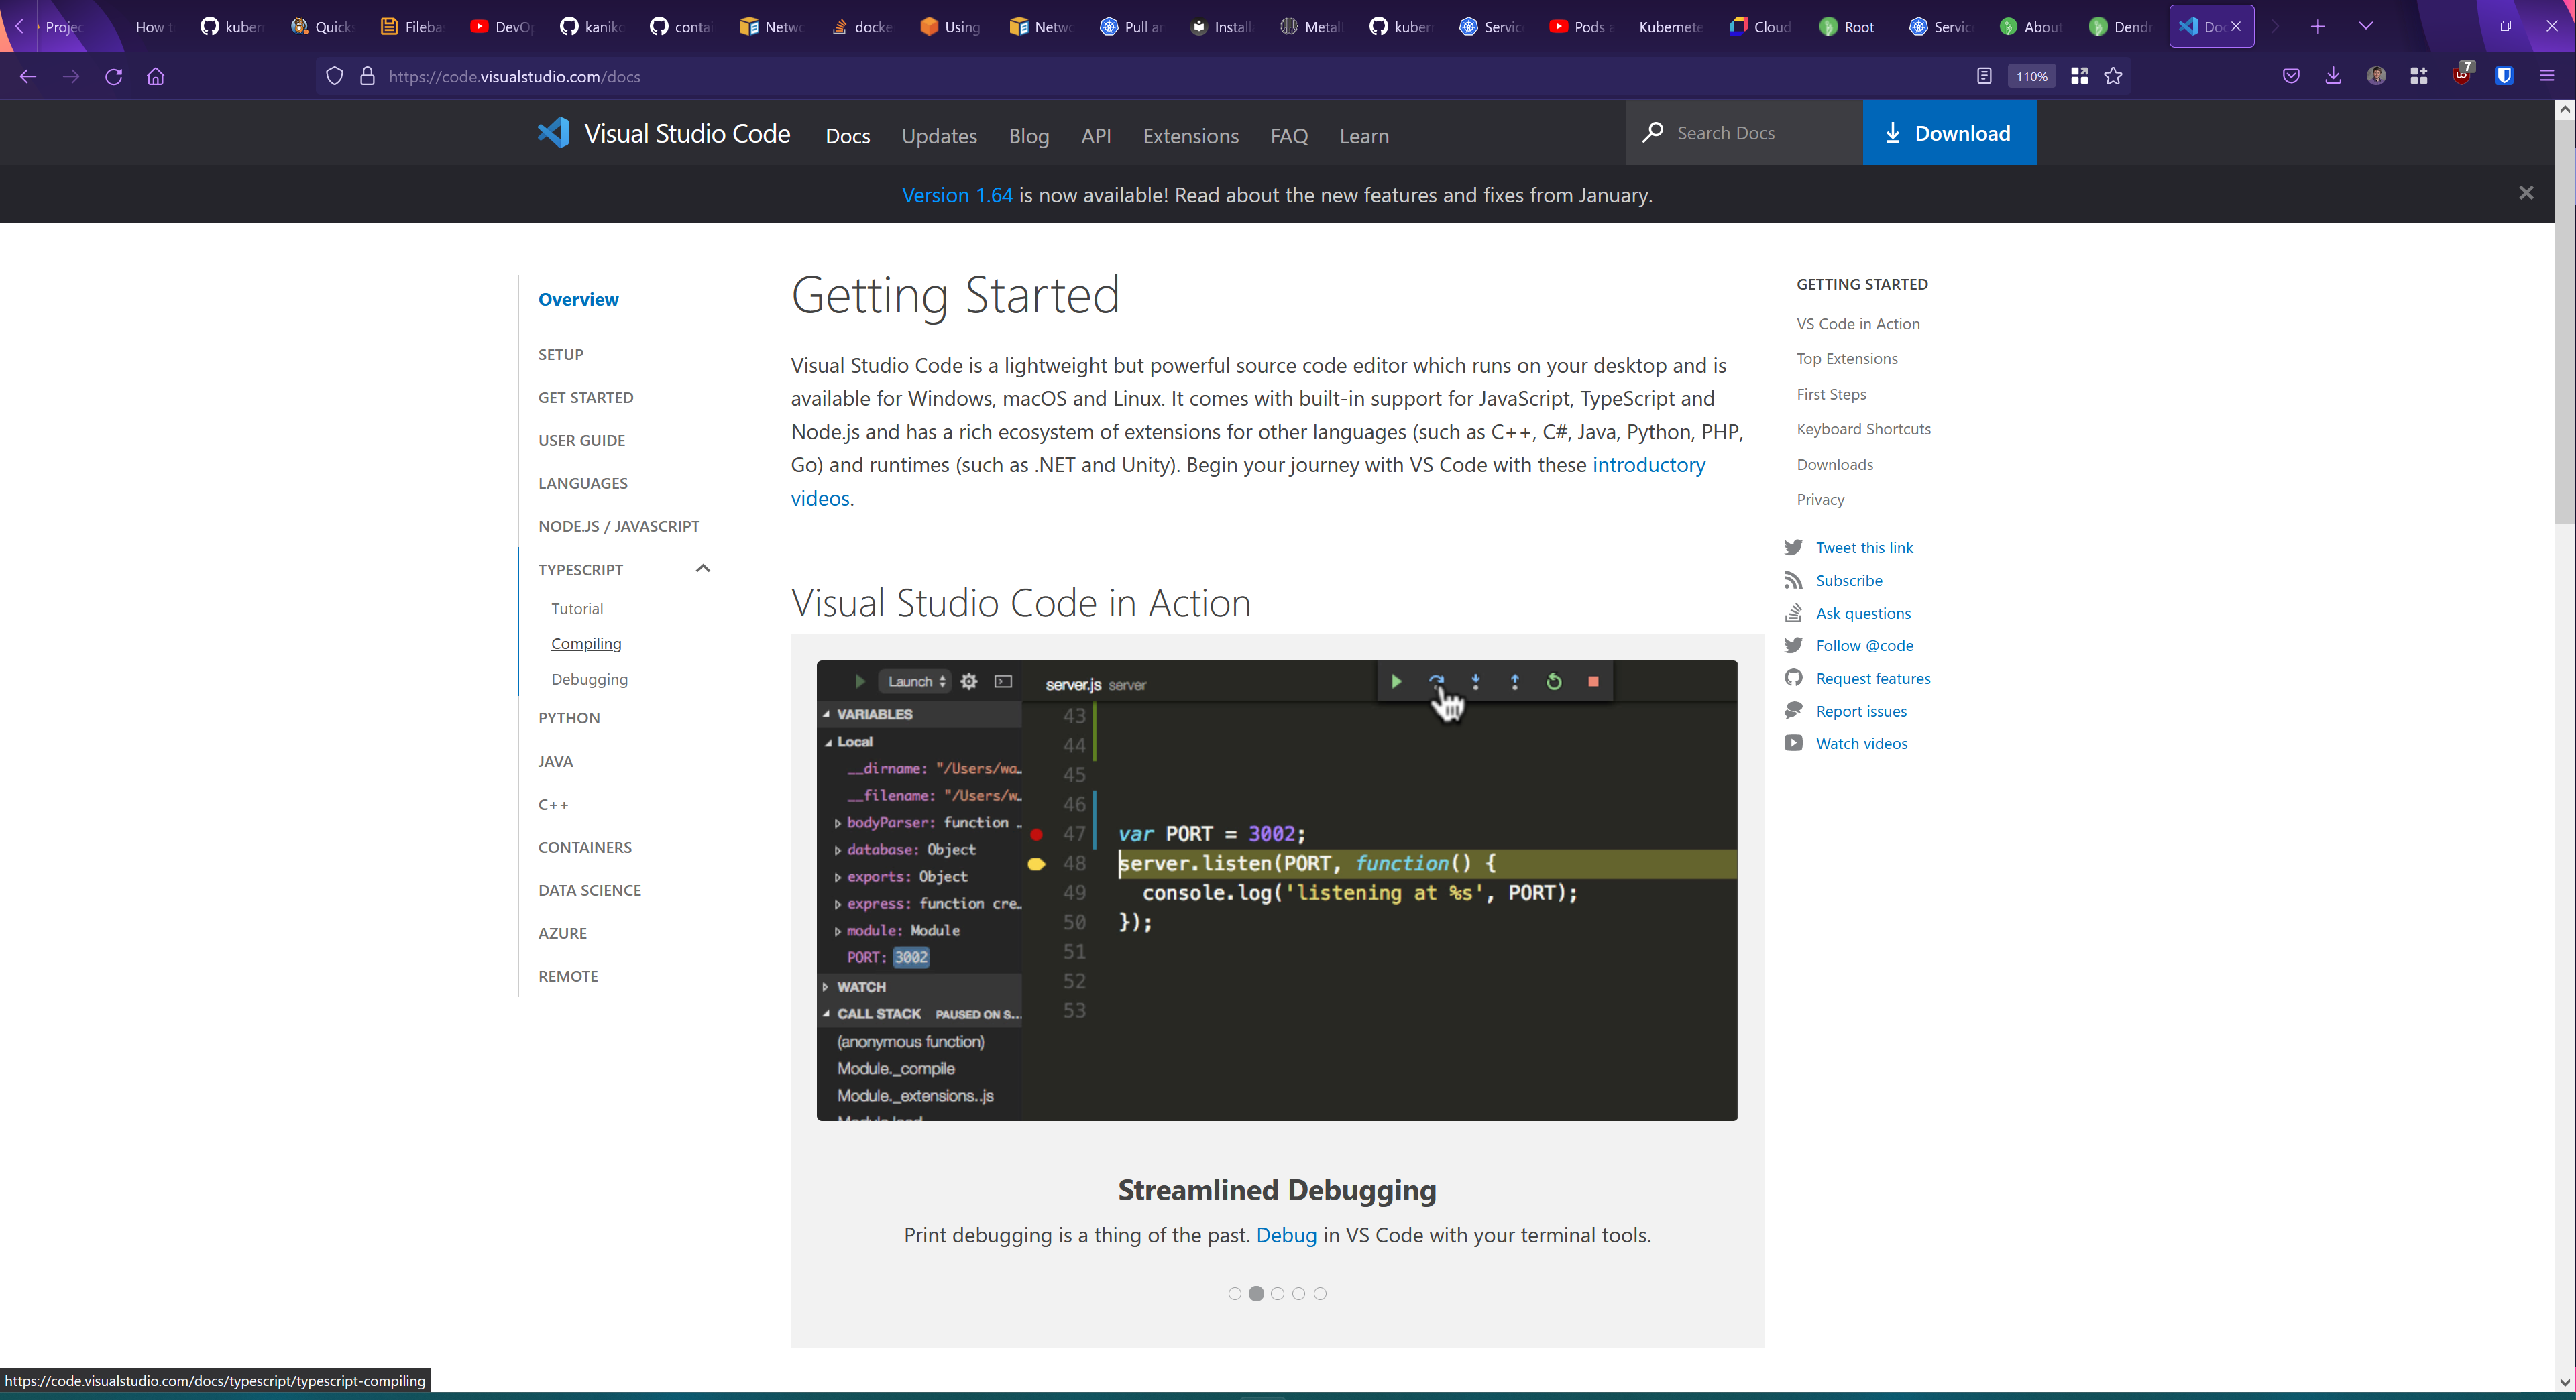Click the YouTube icon next to Watch videos
This screenshot has width=2576, height=1400.
1795,743
